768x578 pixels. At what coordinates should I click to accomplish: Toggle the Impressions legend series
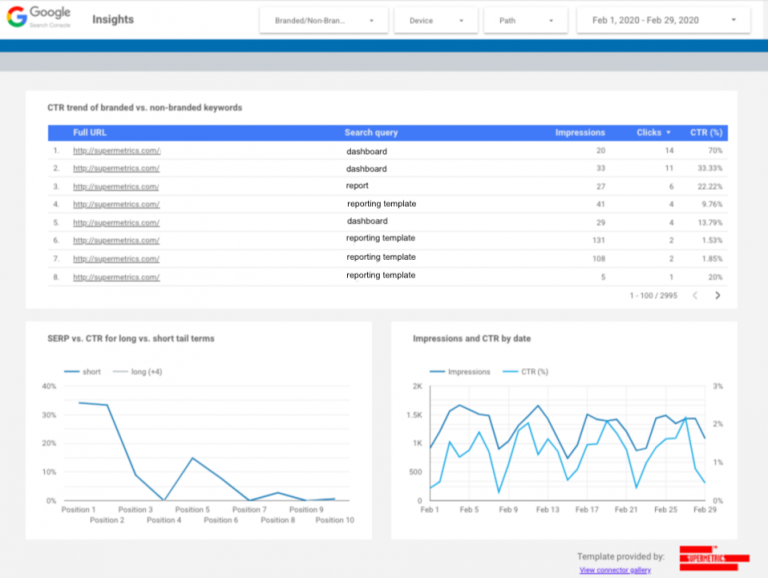click(x=460, y=371)
